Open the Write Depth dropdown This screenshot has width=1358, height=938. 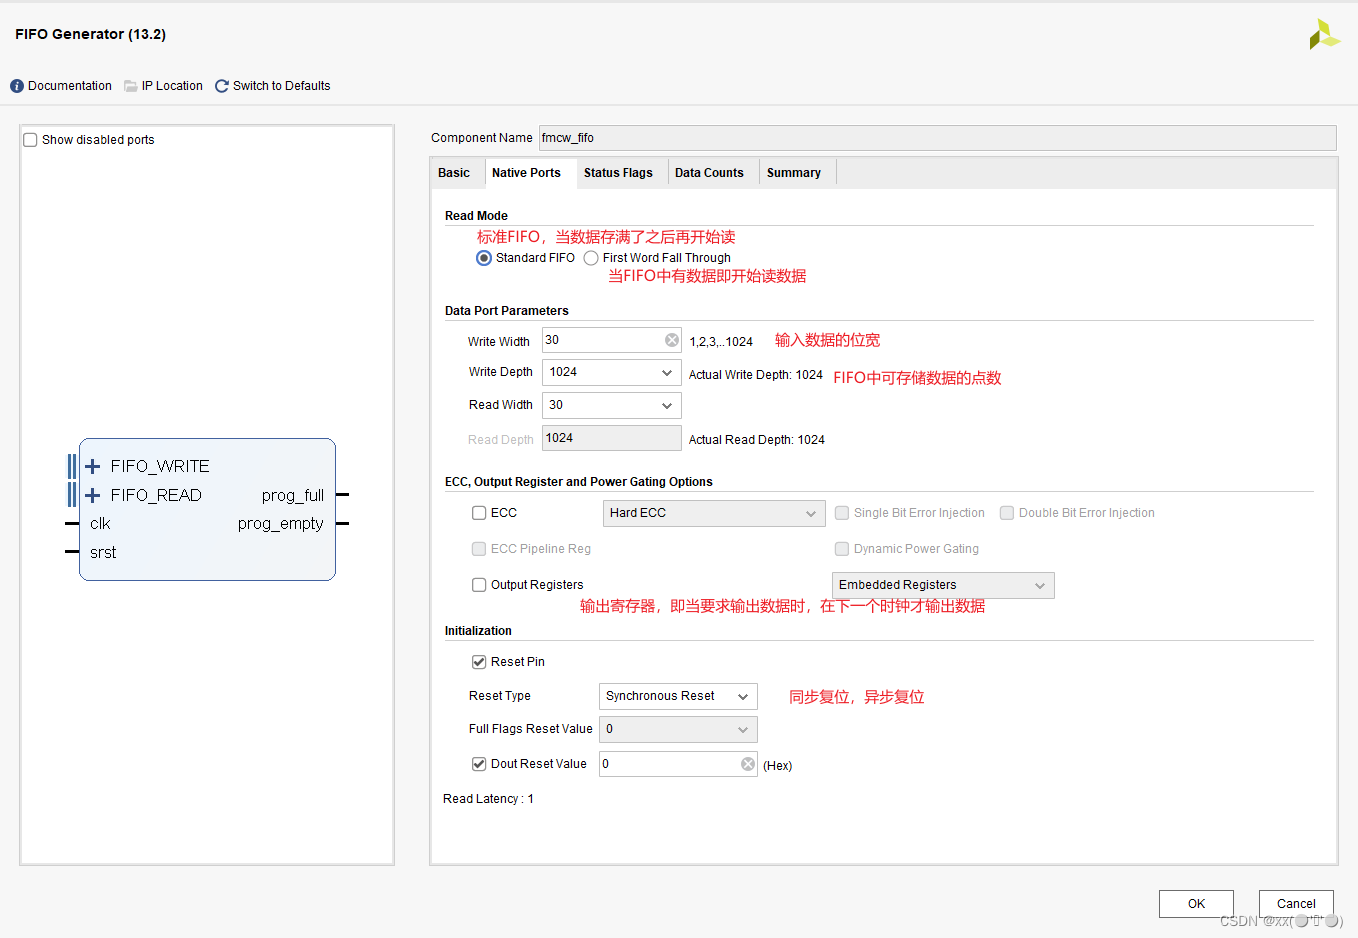(x=612, y=372)
